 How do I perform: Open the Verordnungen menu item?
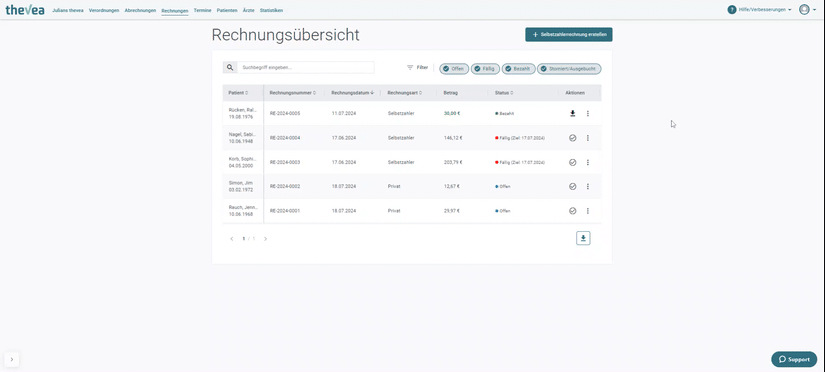coord(104,10)
